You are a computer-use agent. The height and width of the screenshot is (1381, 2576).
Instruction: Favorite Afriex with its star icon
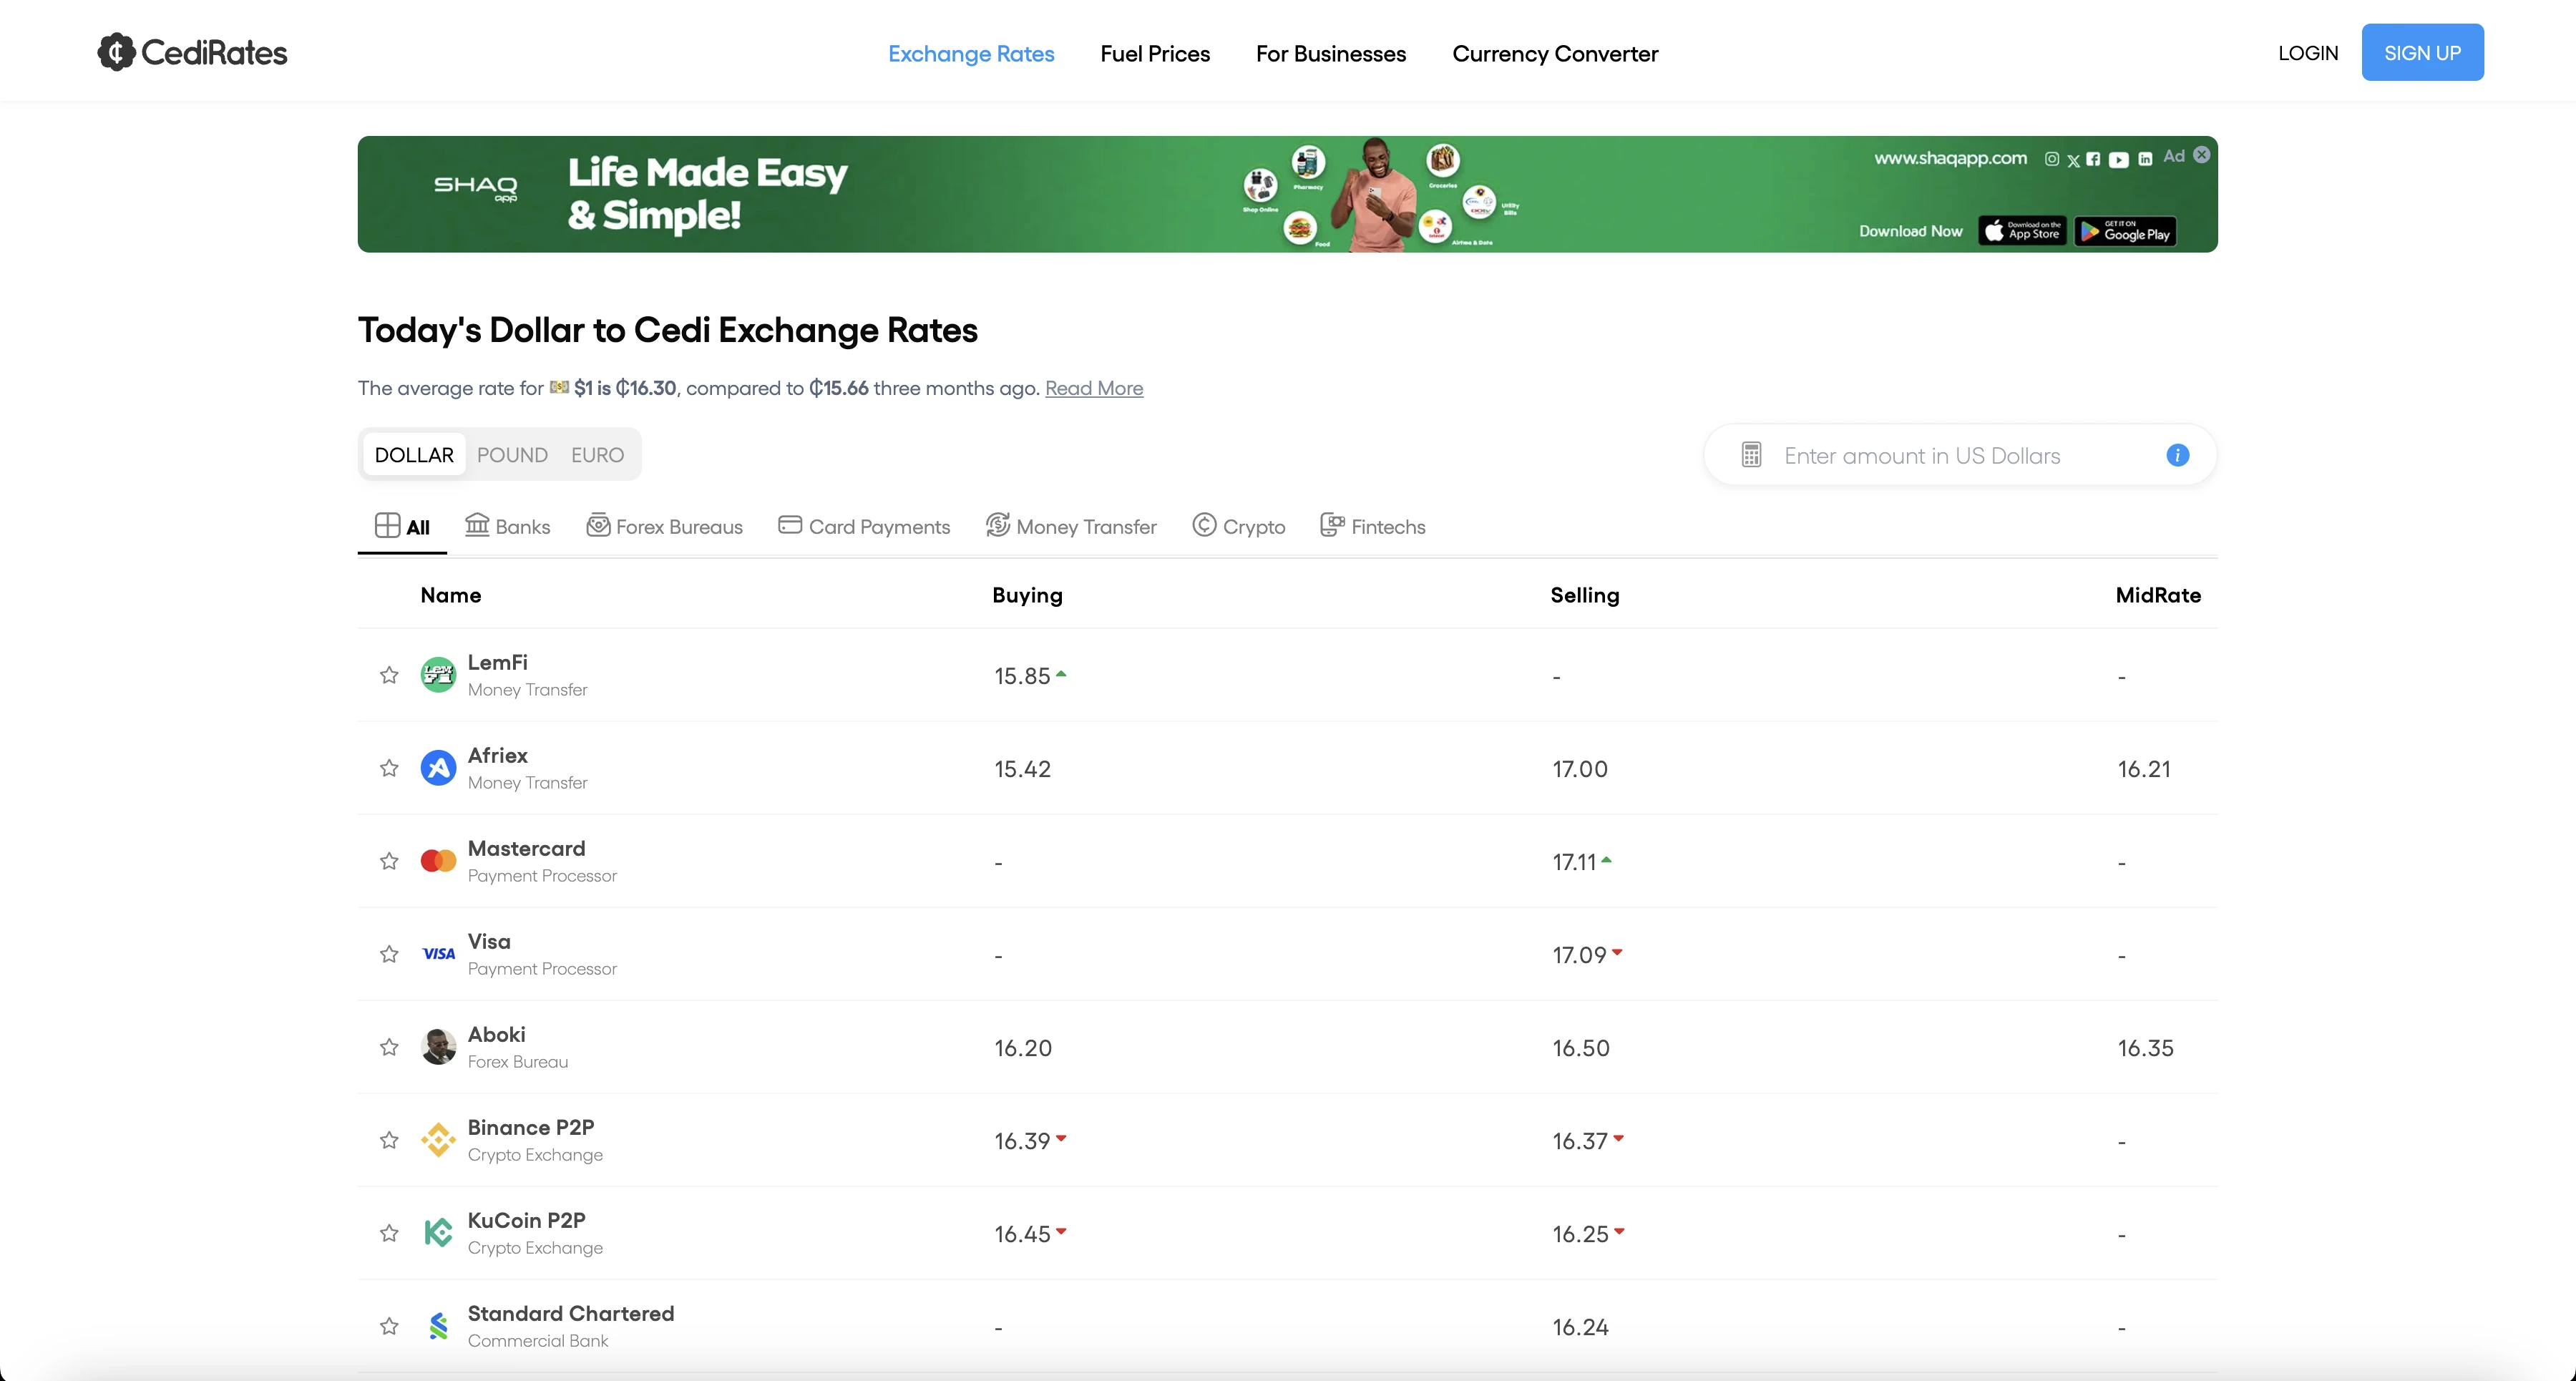tap(389, 768)
